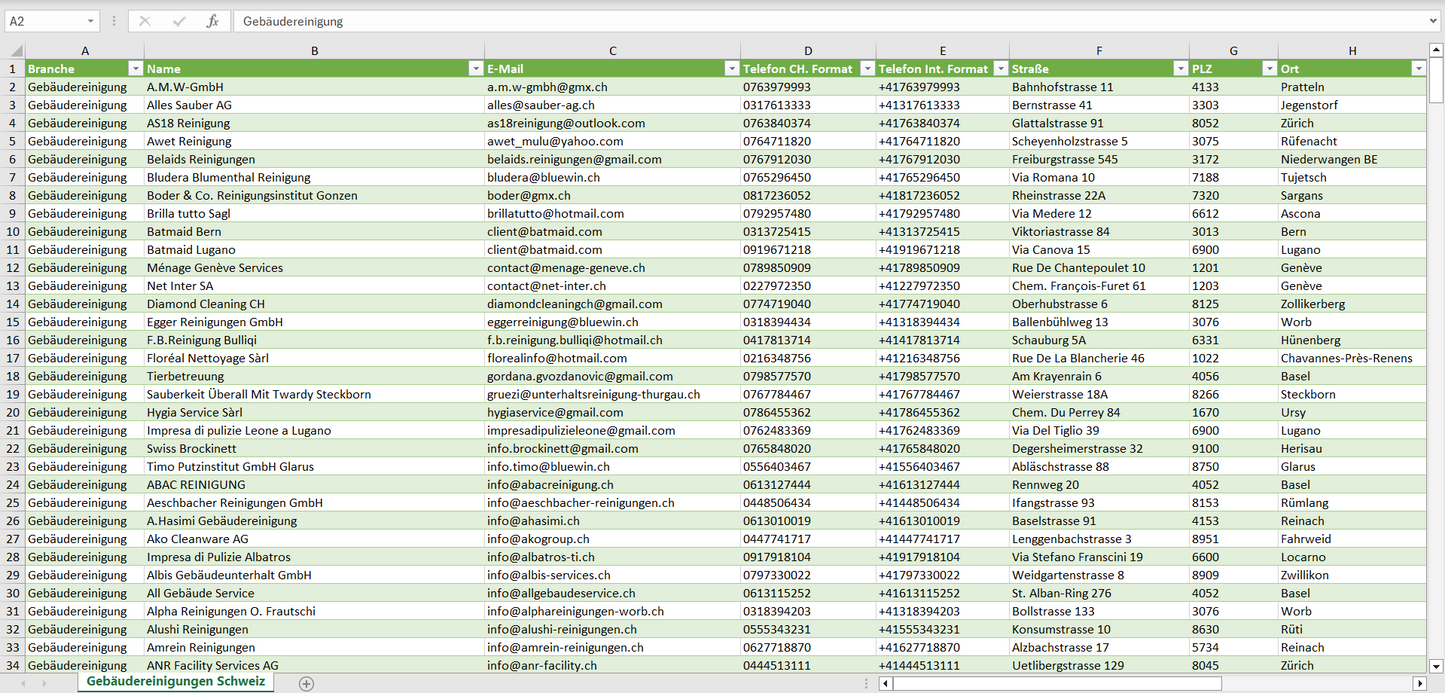Click the Insert Function fx icon
The height and width of the screenshot is (693, 1445).
(212, 21)
